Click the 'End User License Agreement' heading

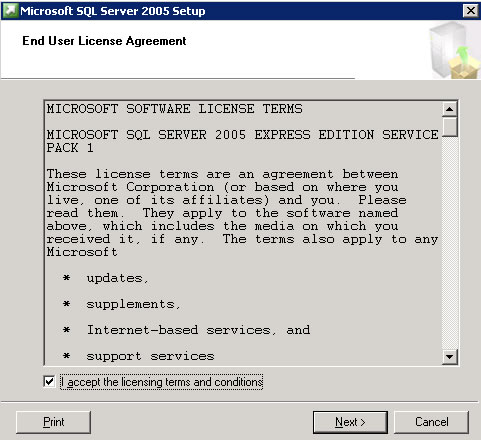coord(104,41)
